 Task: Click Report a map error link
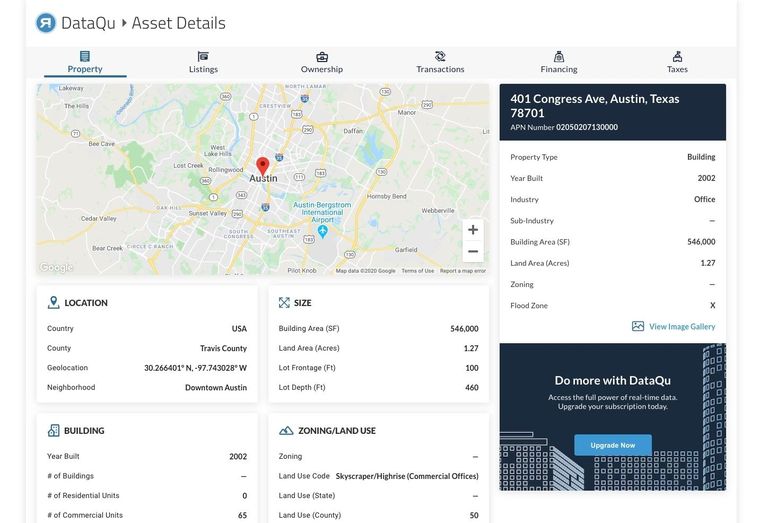pos(462,271)
